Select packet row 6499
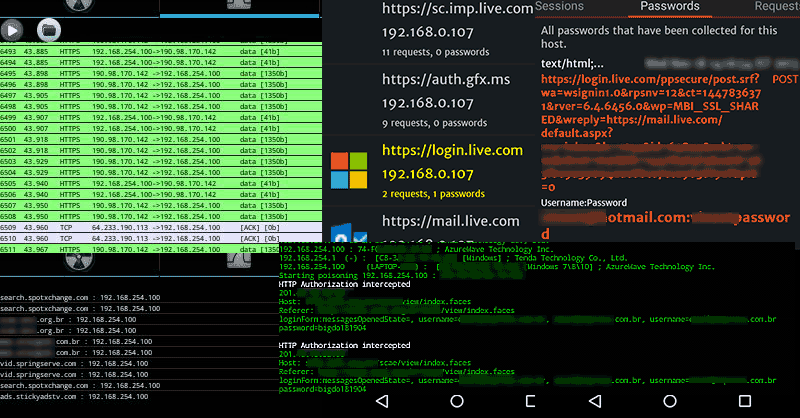This screenshot has width=800, height=418. (161, 117)
